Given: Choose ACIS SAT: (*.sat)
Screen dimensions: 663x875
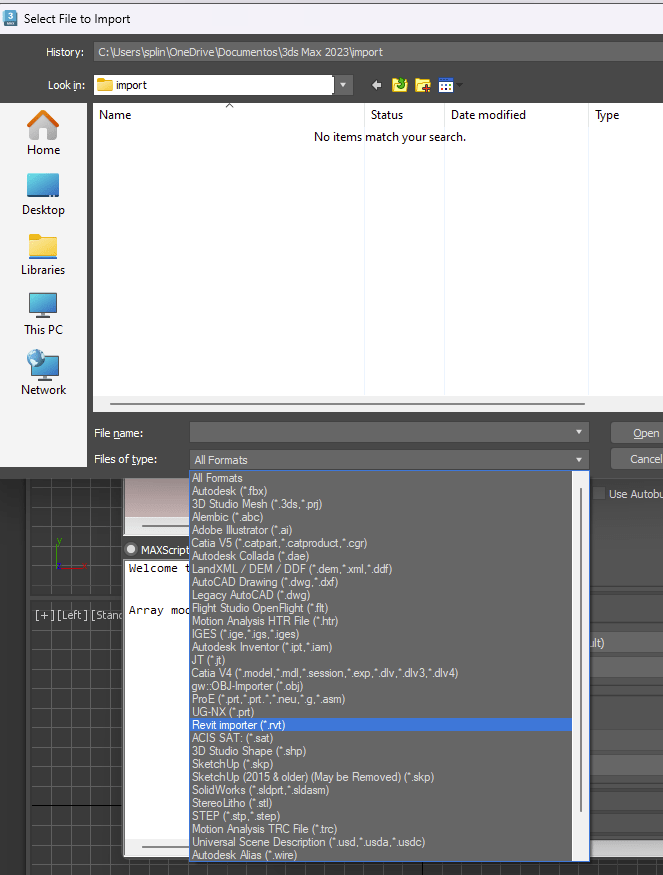Looking at the screenshot, I should [x=382, y=738].
